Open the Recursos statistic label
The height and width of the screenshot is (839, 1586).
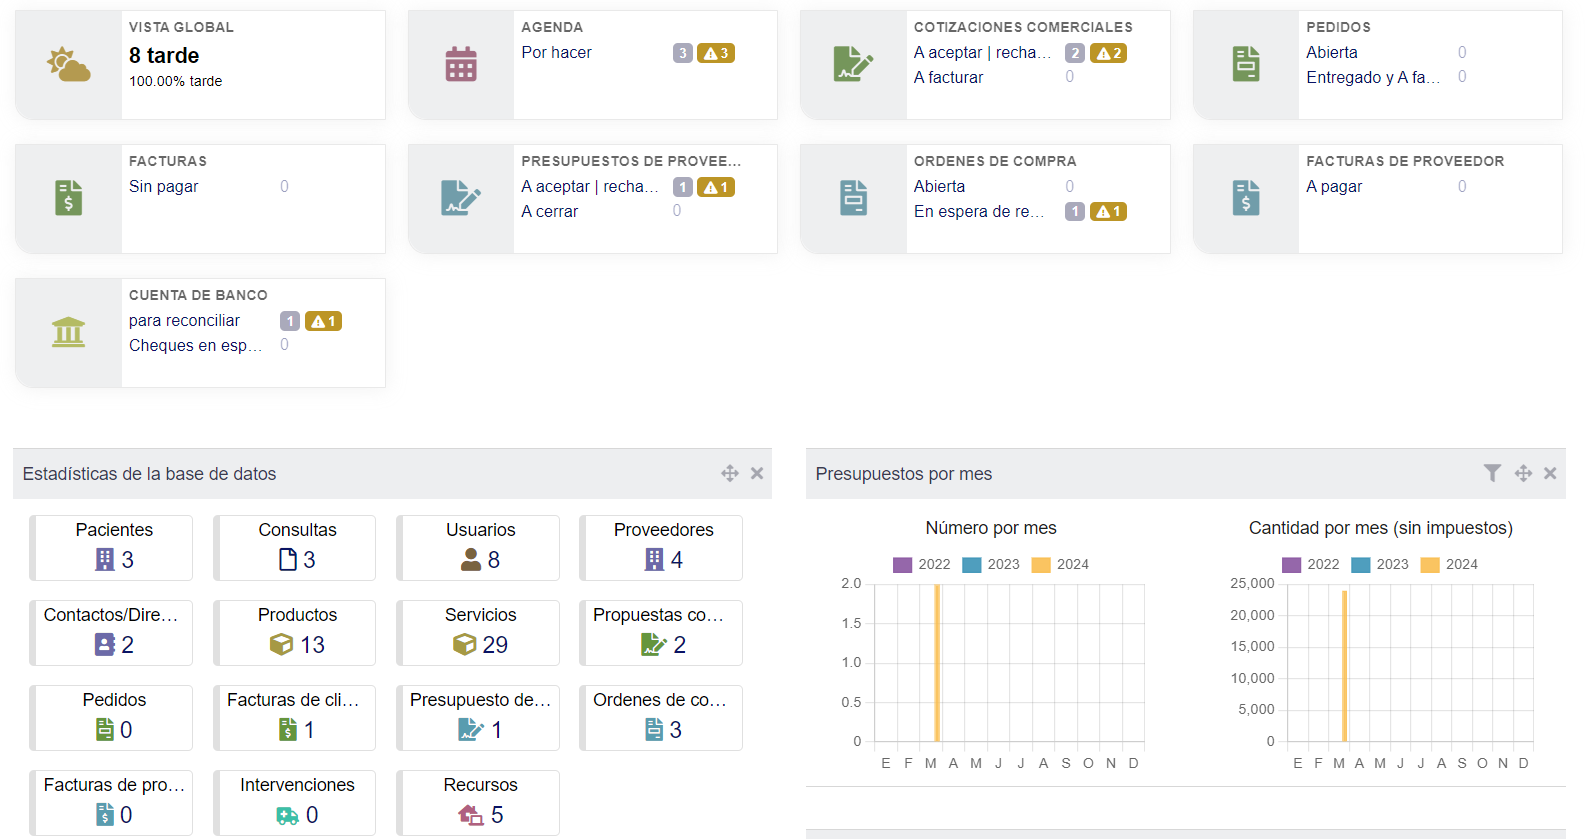481,785
